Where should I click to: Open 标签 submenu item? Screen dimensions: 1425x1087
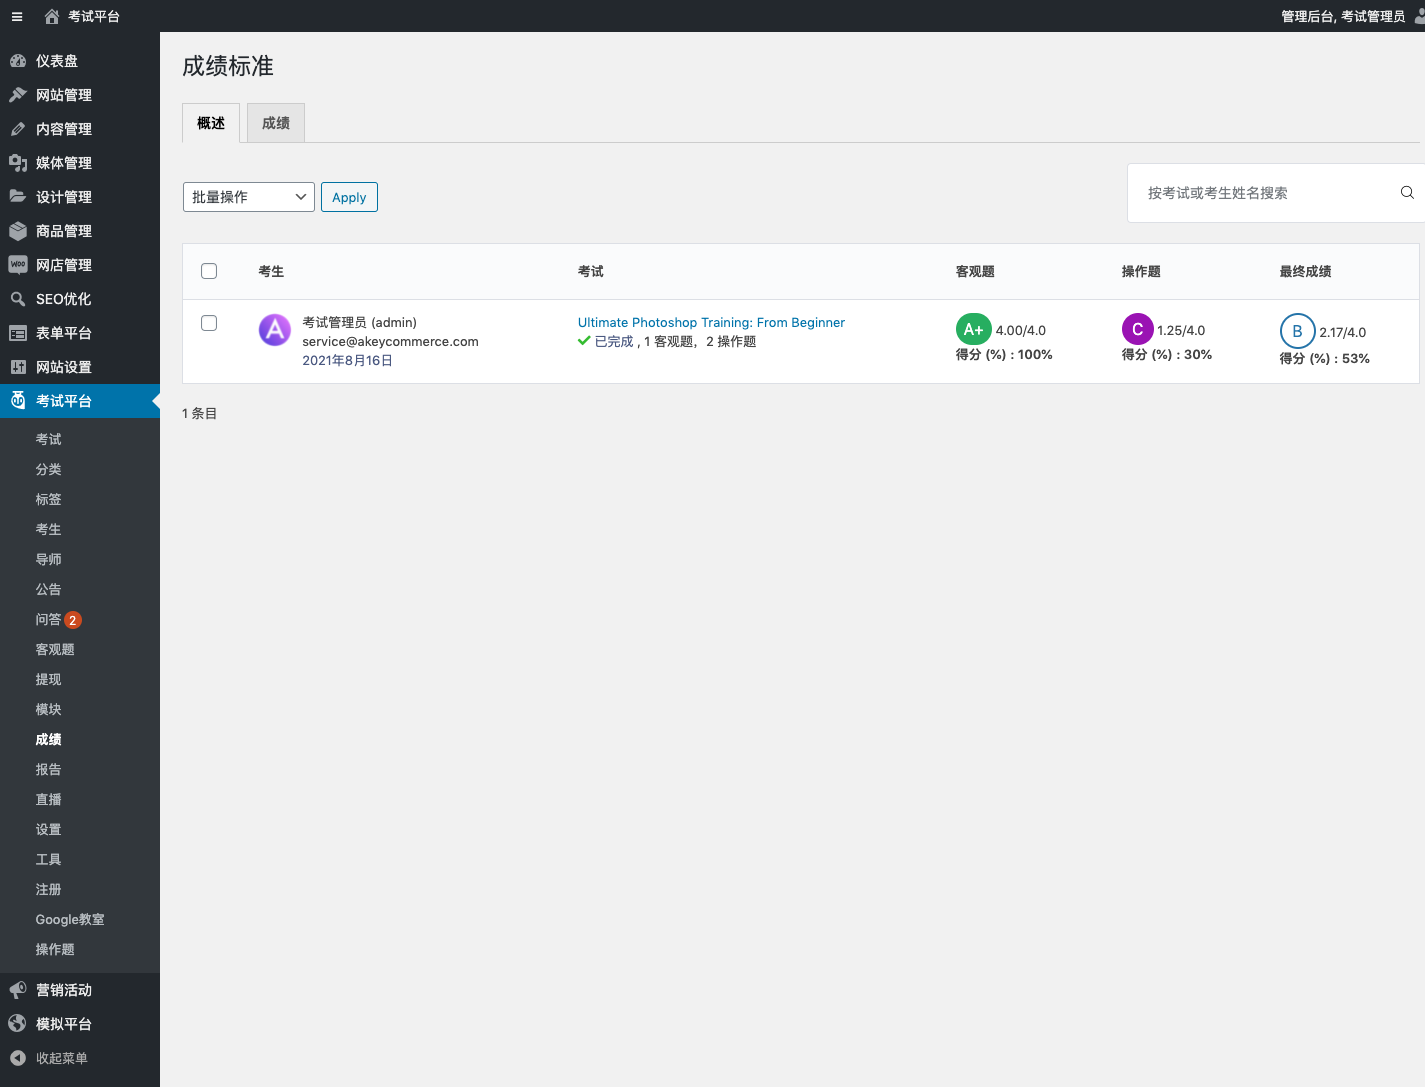(48, 499)
